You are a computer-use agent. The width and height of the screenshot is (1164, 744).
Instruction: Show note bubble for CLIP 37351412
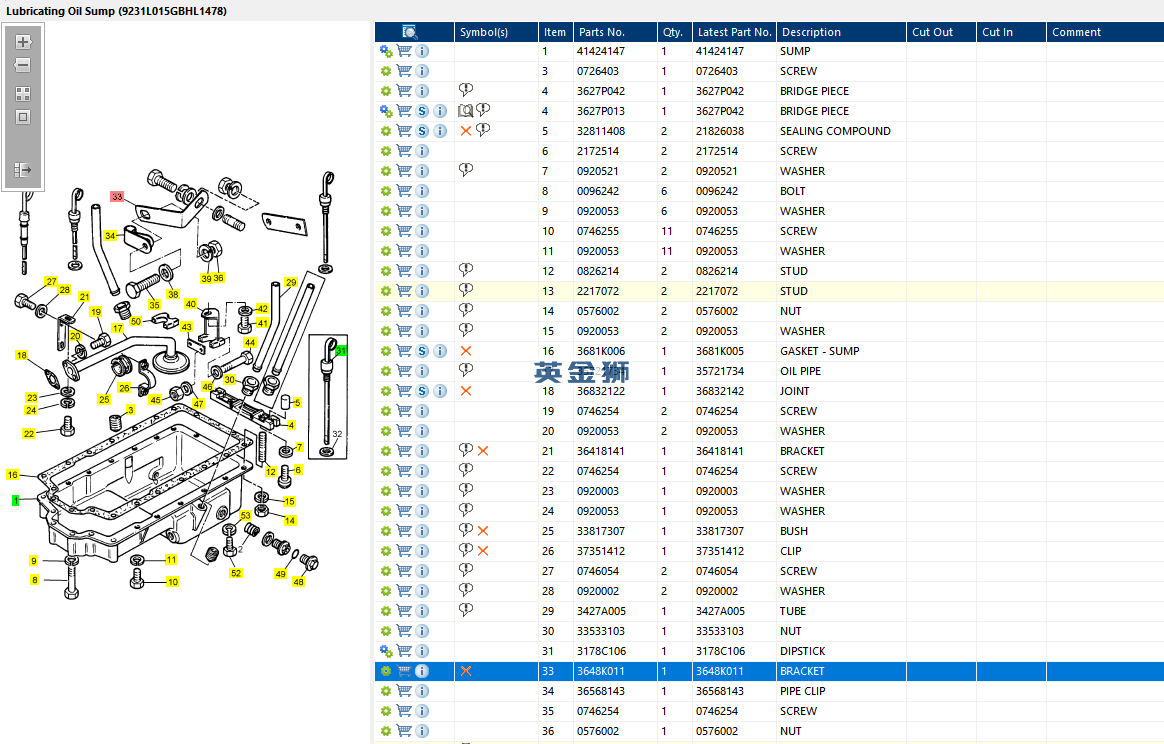pyautogui.click(x=465, y=549)
